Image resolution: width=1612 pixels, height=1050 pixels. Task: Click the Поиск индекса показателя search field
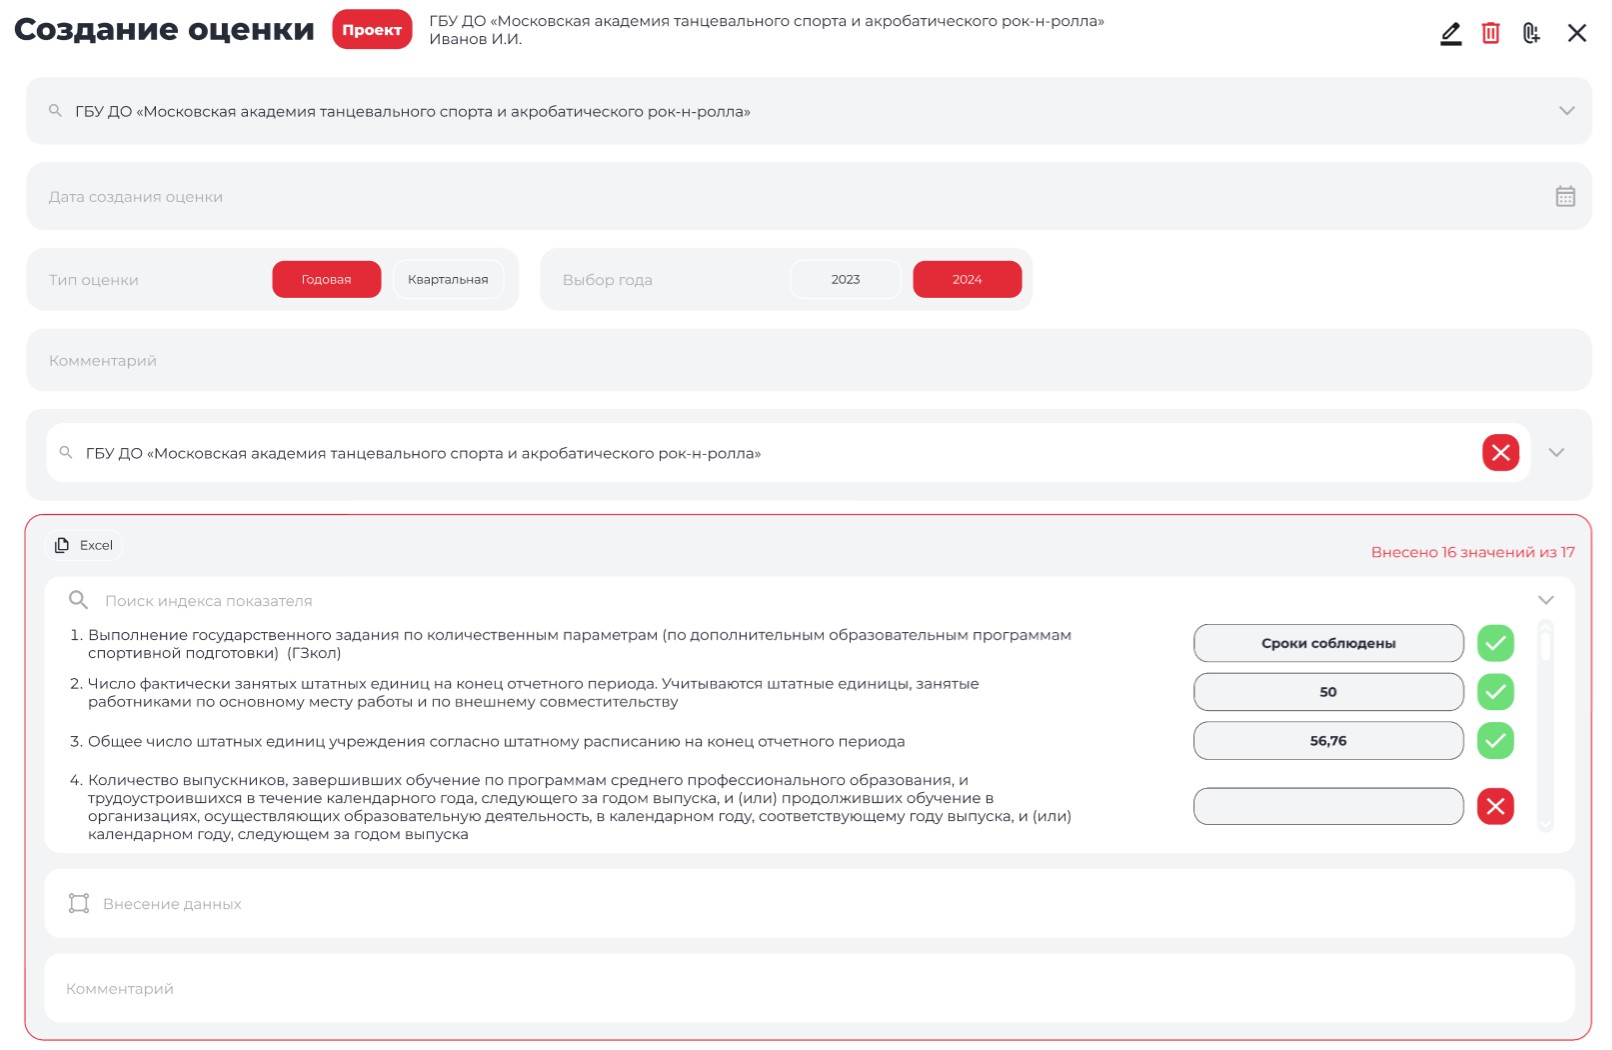[x=600, y=601]
